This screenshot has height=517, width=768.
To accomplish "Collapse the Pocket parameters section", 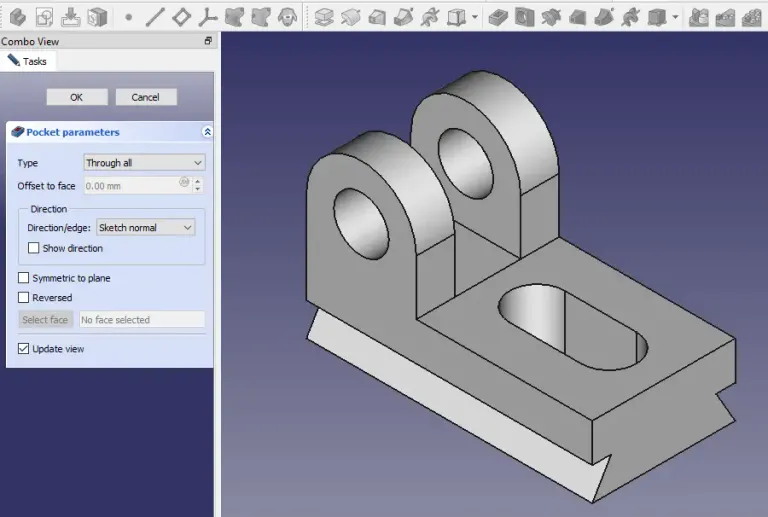I will click(x=207, y=132).
